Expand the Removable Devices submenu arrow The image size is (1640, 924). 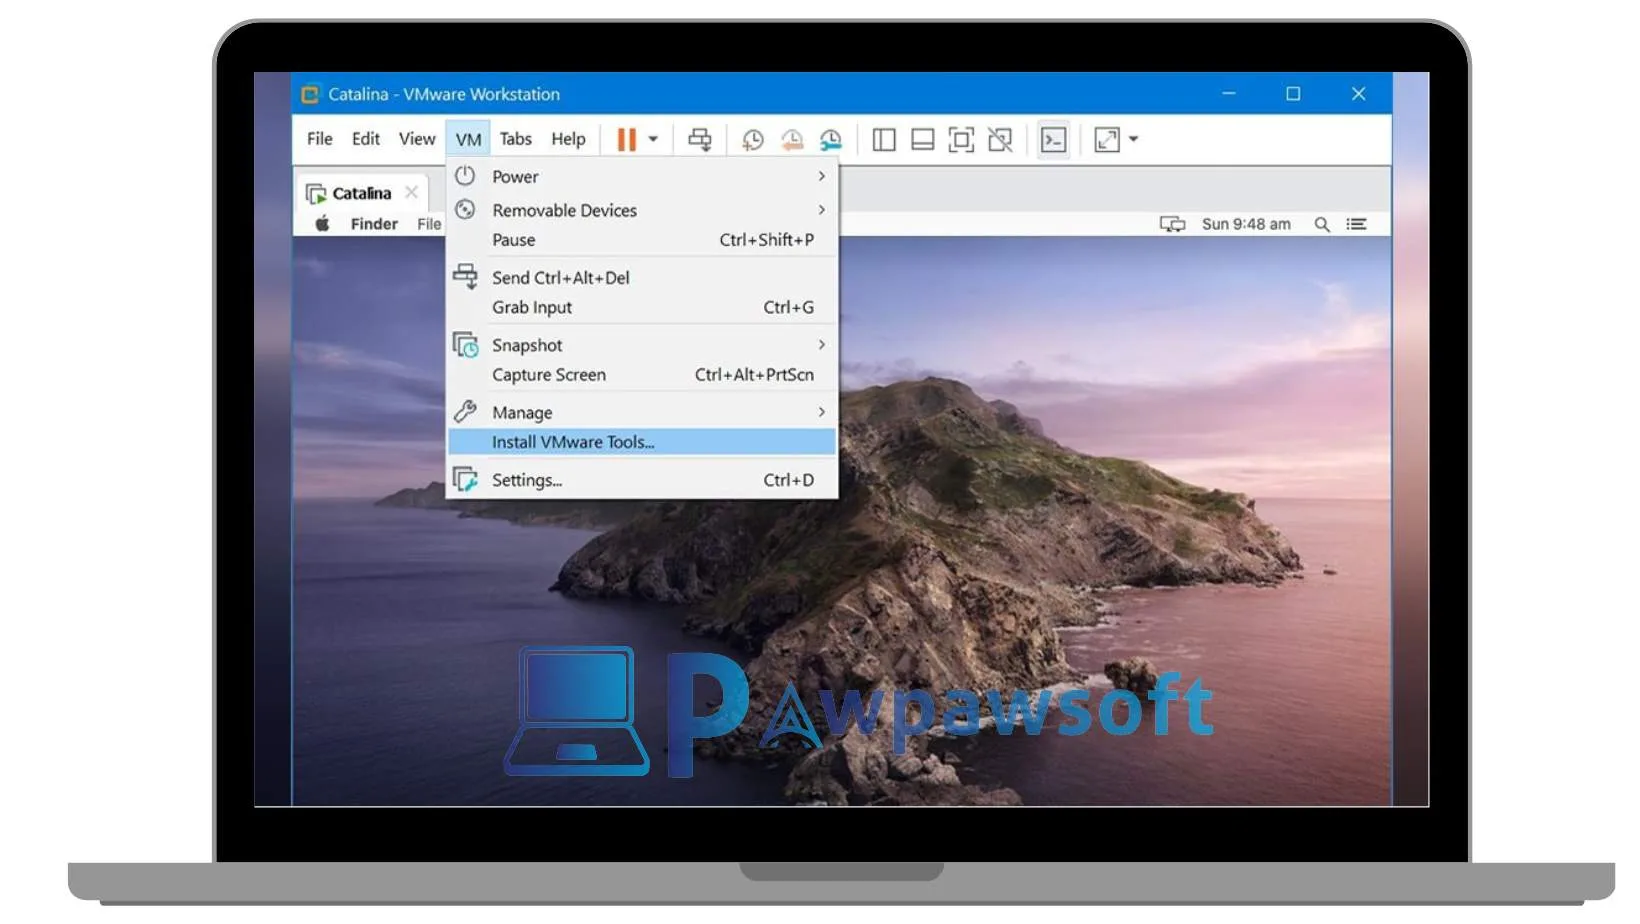pyautogui.click(x=822, y=210)
